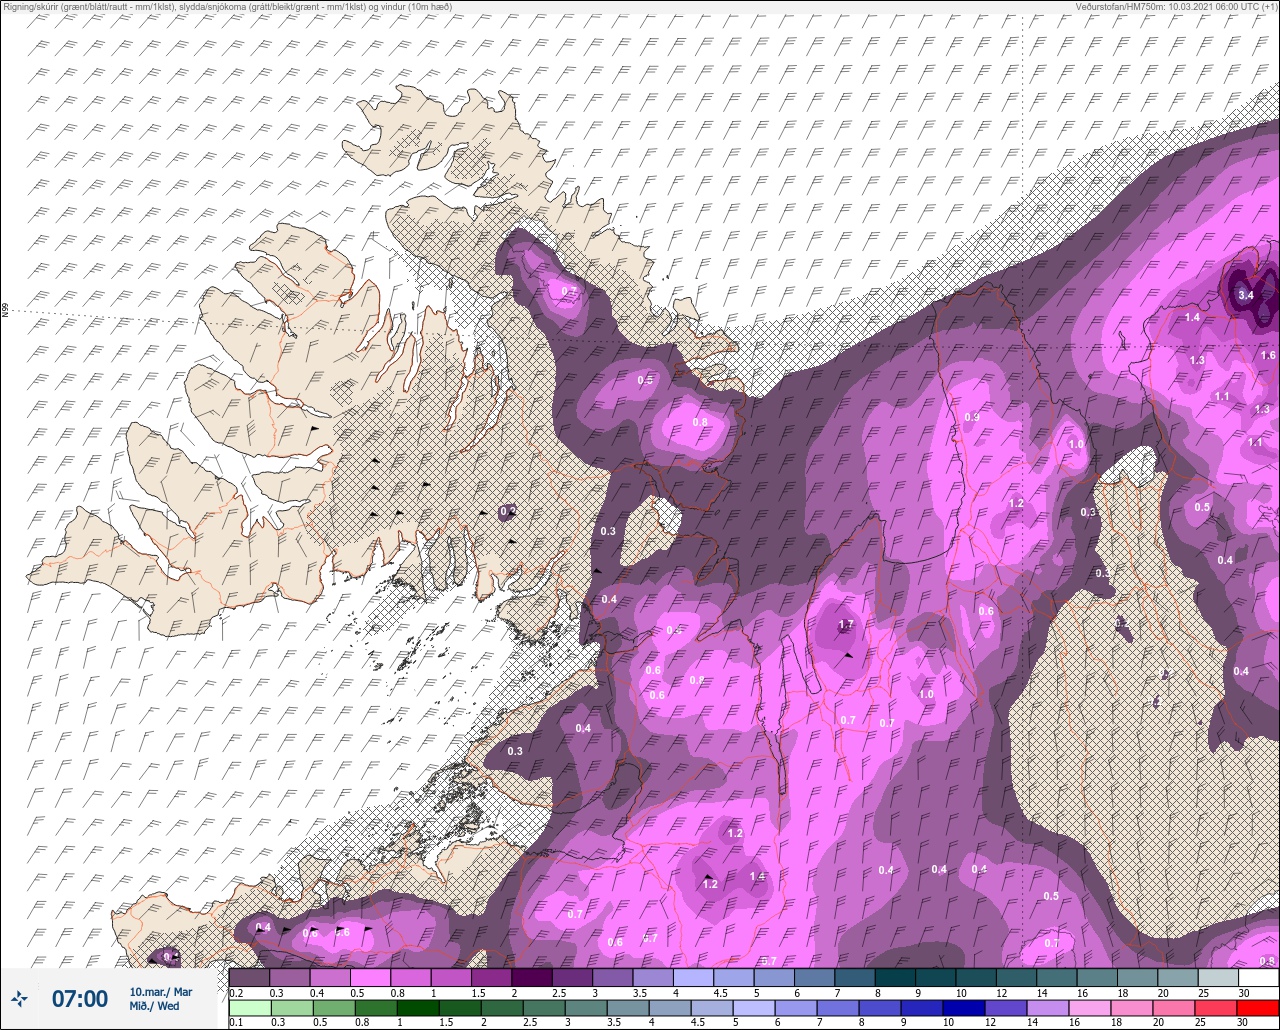
Task: Select the weekday text "Mið./ Wed"
Action: click(155, 1006)
